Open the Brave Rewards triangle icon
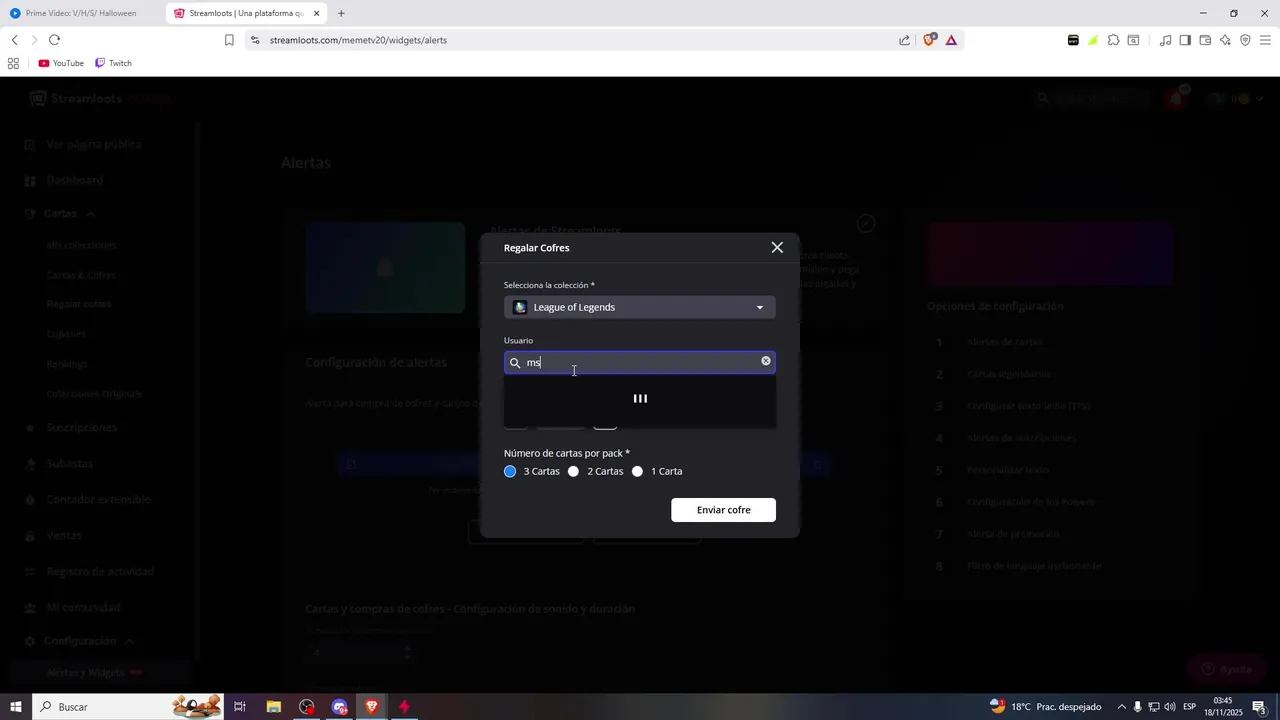Screen dimensions: 1280x720 951,40
